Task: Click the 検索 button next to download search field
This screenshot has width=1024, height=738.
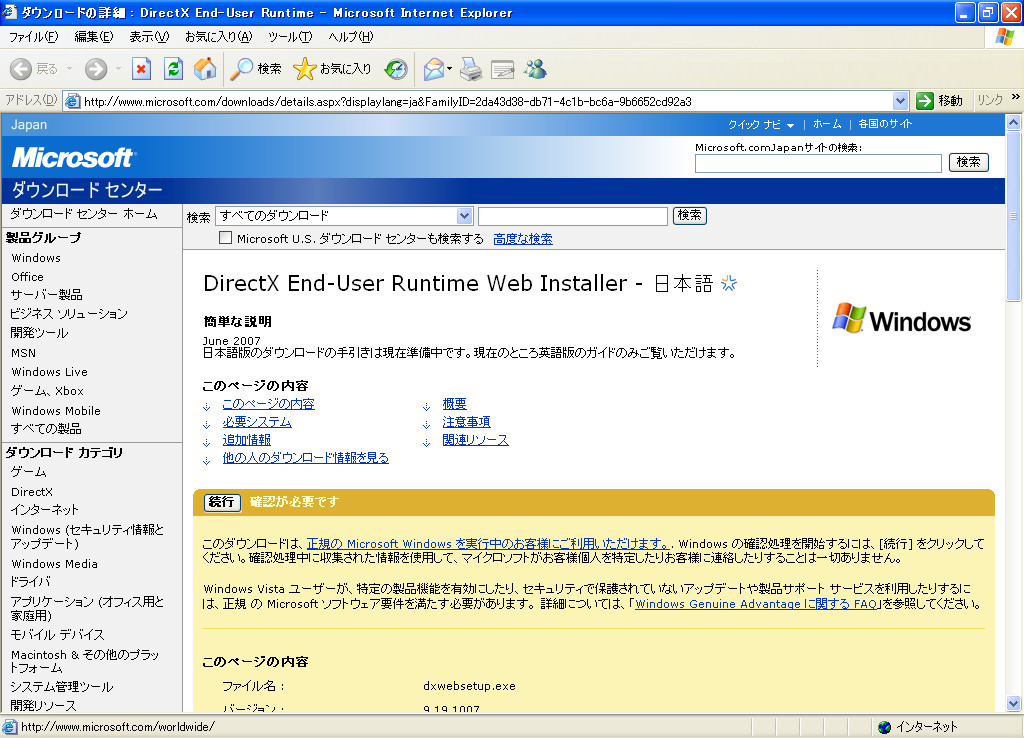Action: pyautogui.click(x=690, y=215)
